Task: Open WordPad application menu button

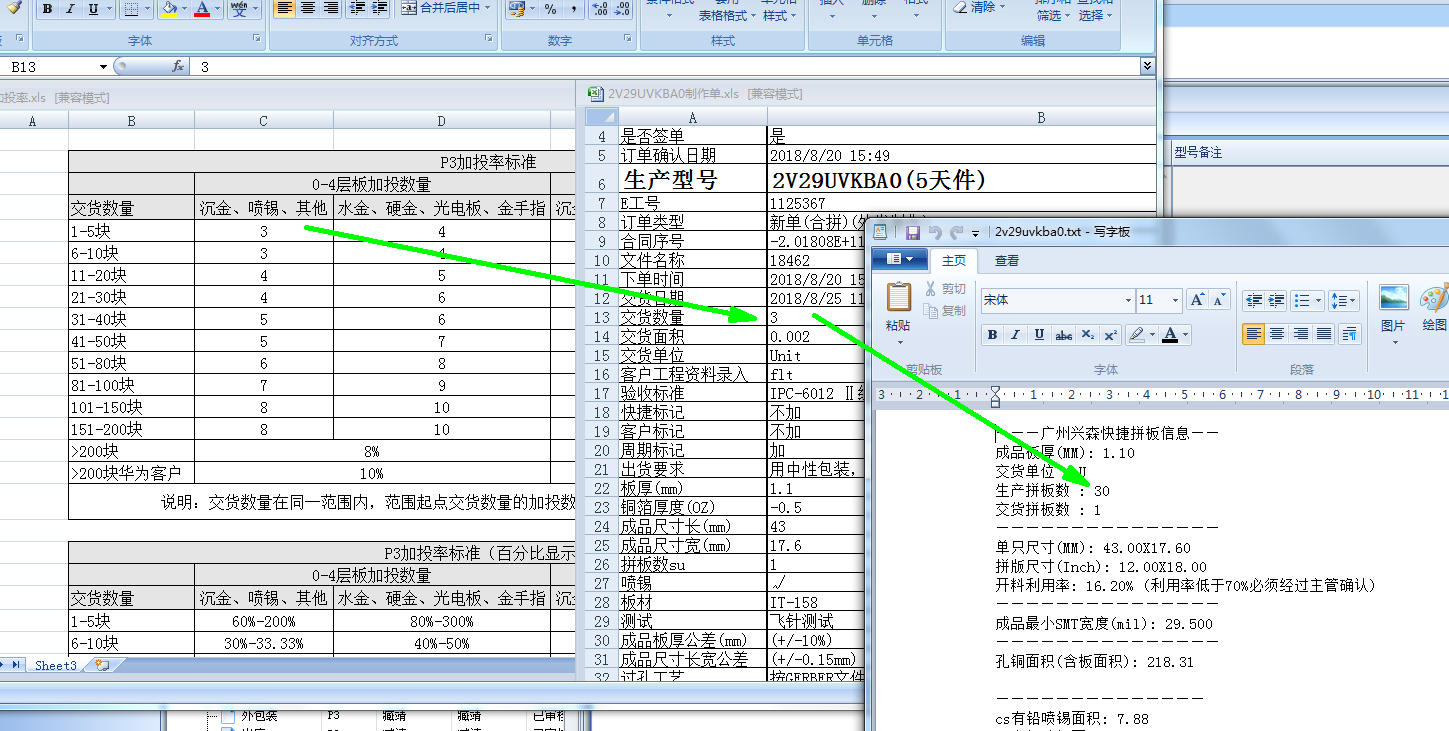Action: [901, 260]
